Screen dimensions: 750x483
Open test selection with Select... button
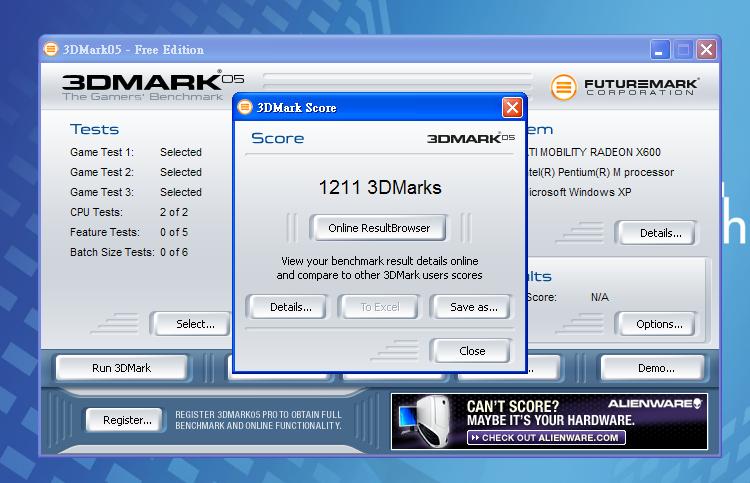pos(195,324)
